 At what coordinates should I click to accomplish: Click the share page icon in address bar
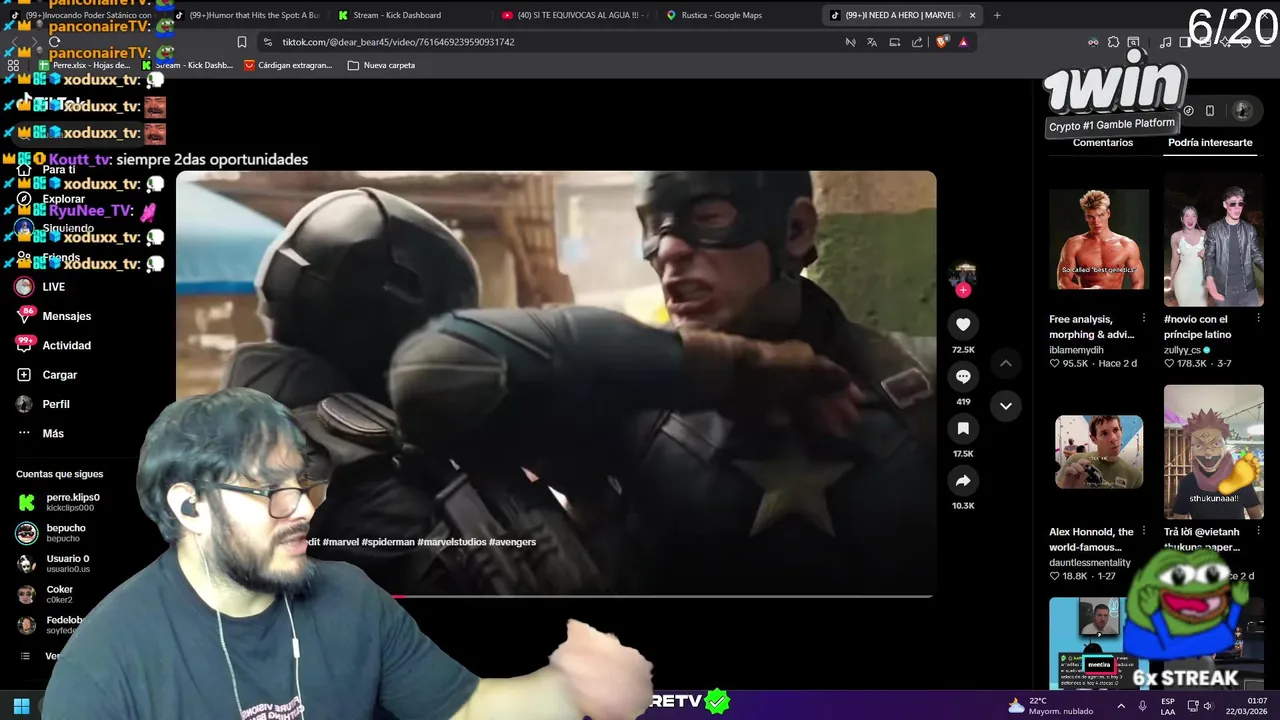917,42
